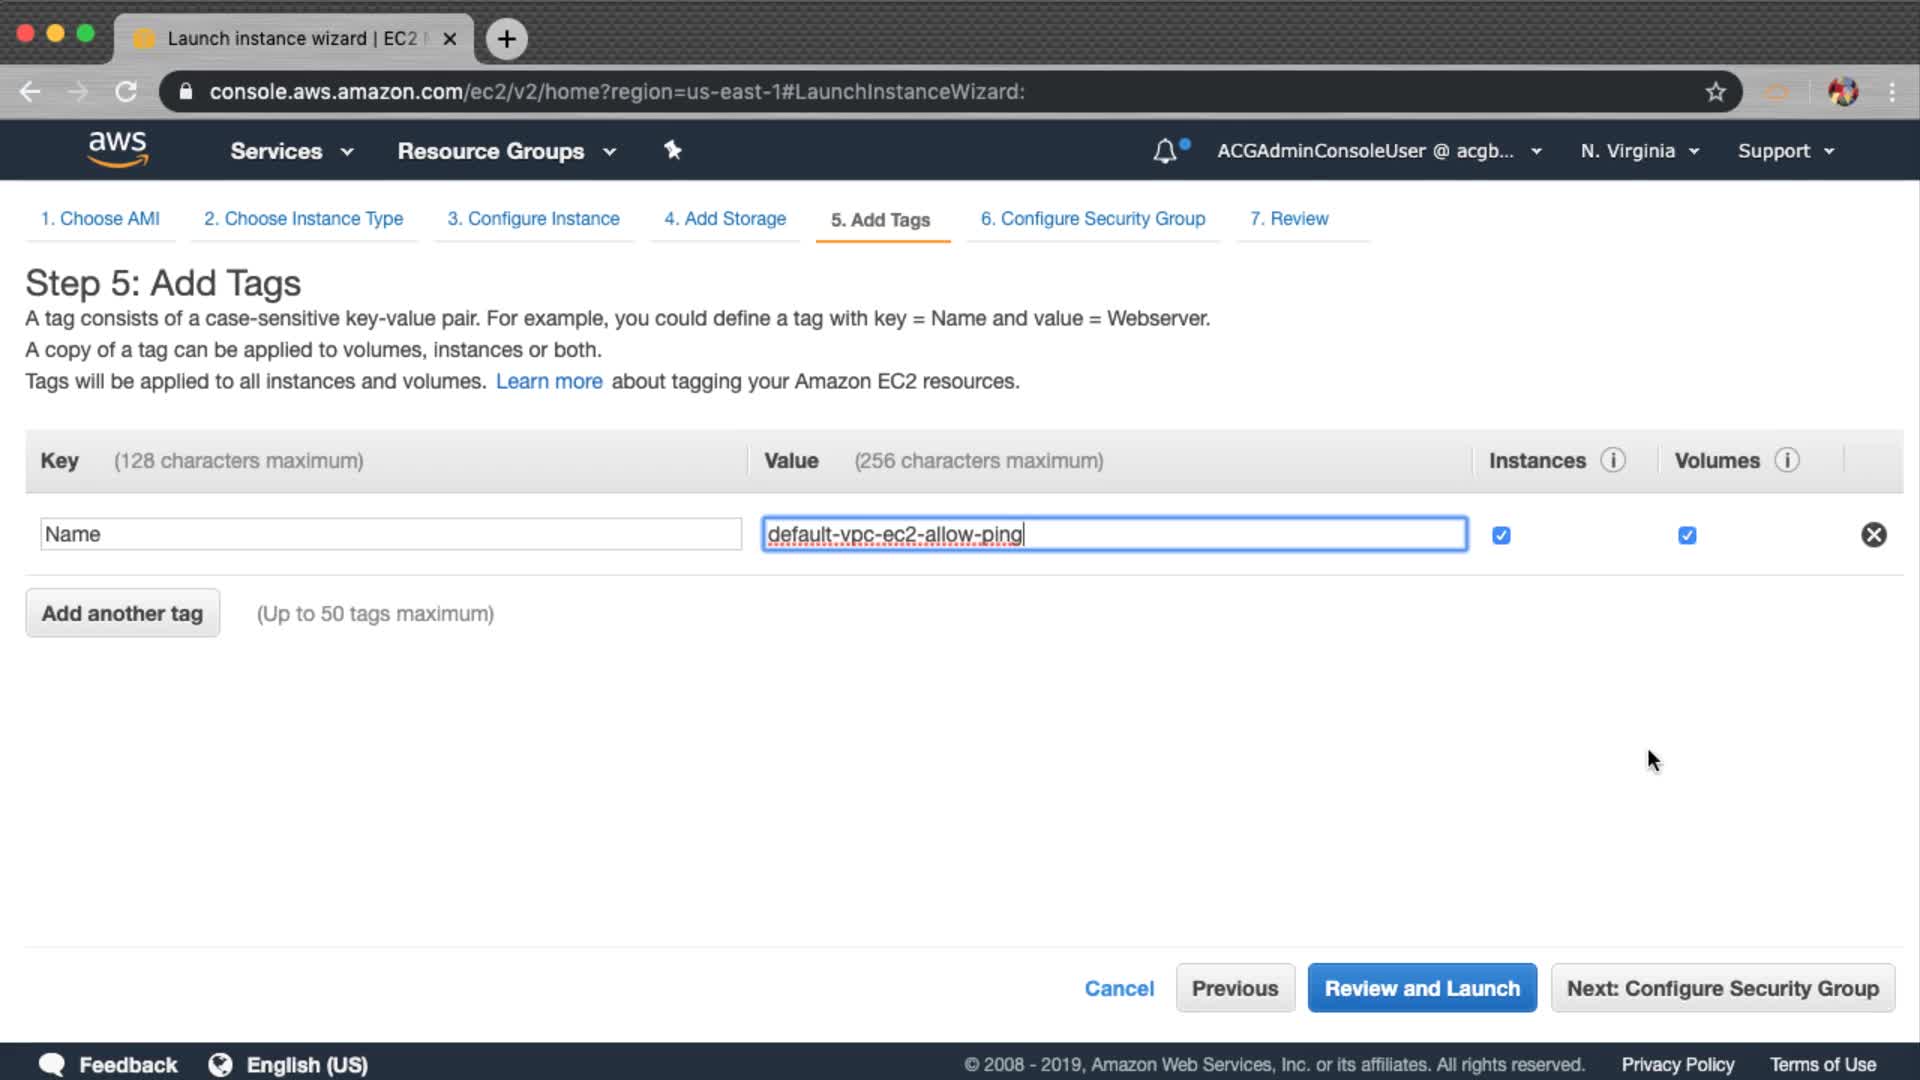Image resolution: width=1920 pixels, height=1080 pixels.
Task: Remove the Name tag row
Action: (1873, 535)
